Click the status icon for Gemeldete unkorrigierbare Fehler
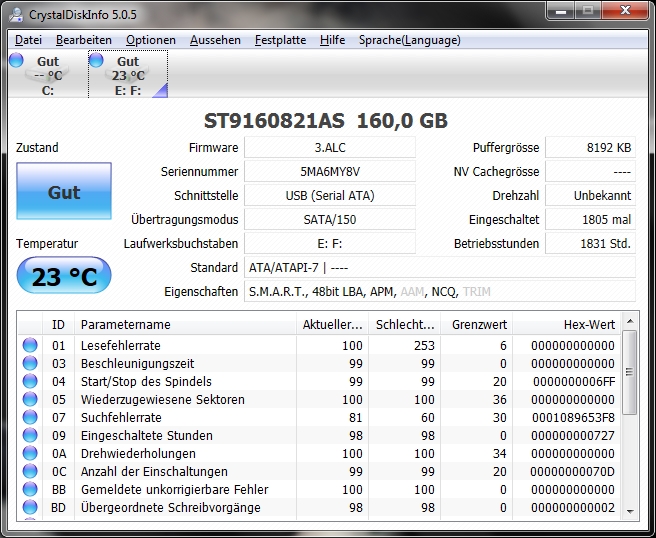656x538 pixels. [30, 489]
